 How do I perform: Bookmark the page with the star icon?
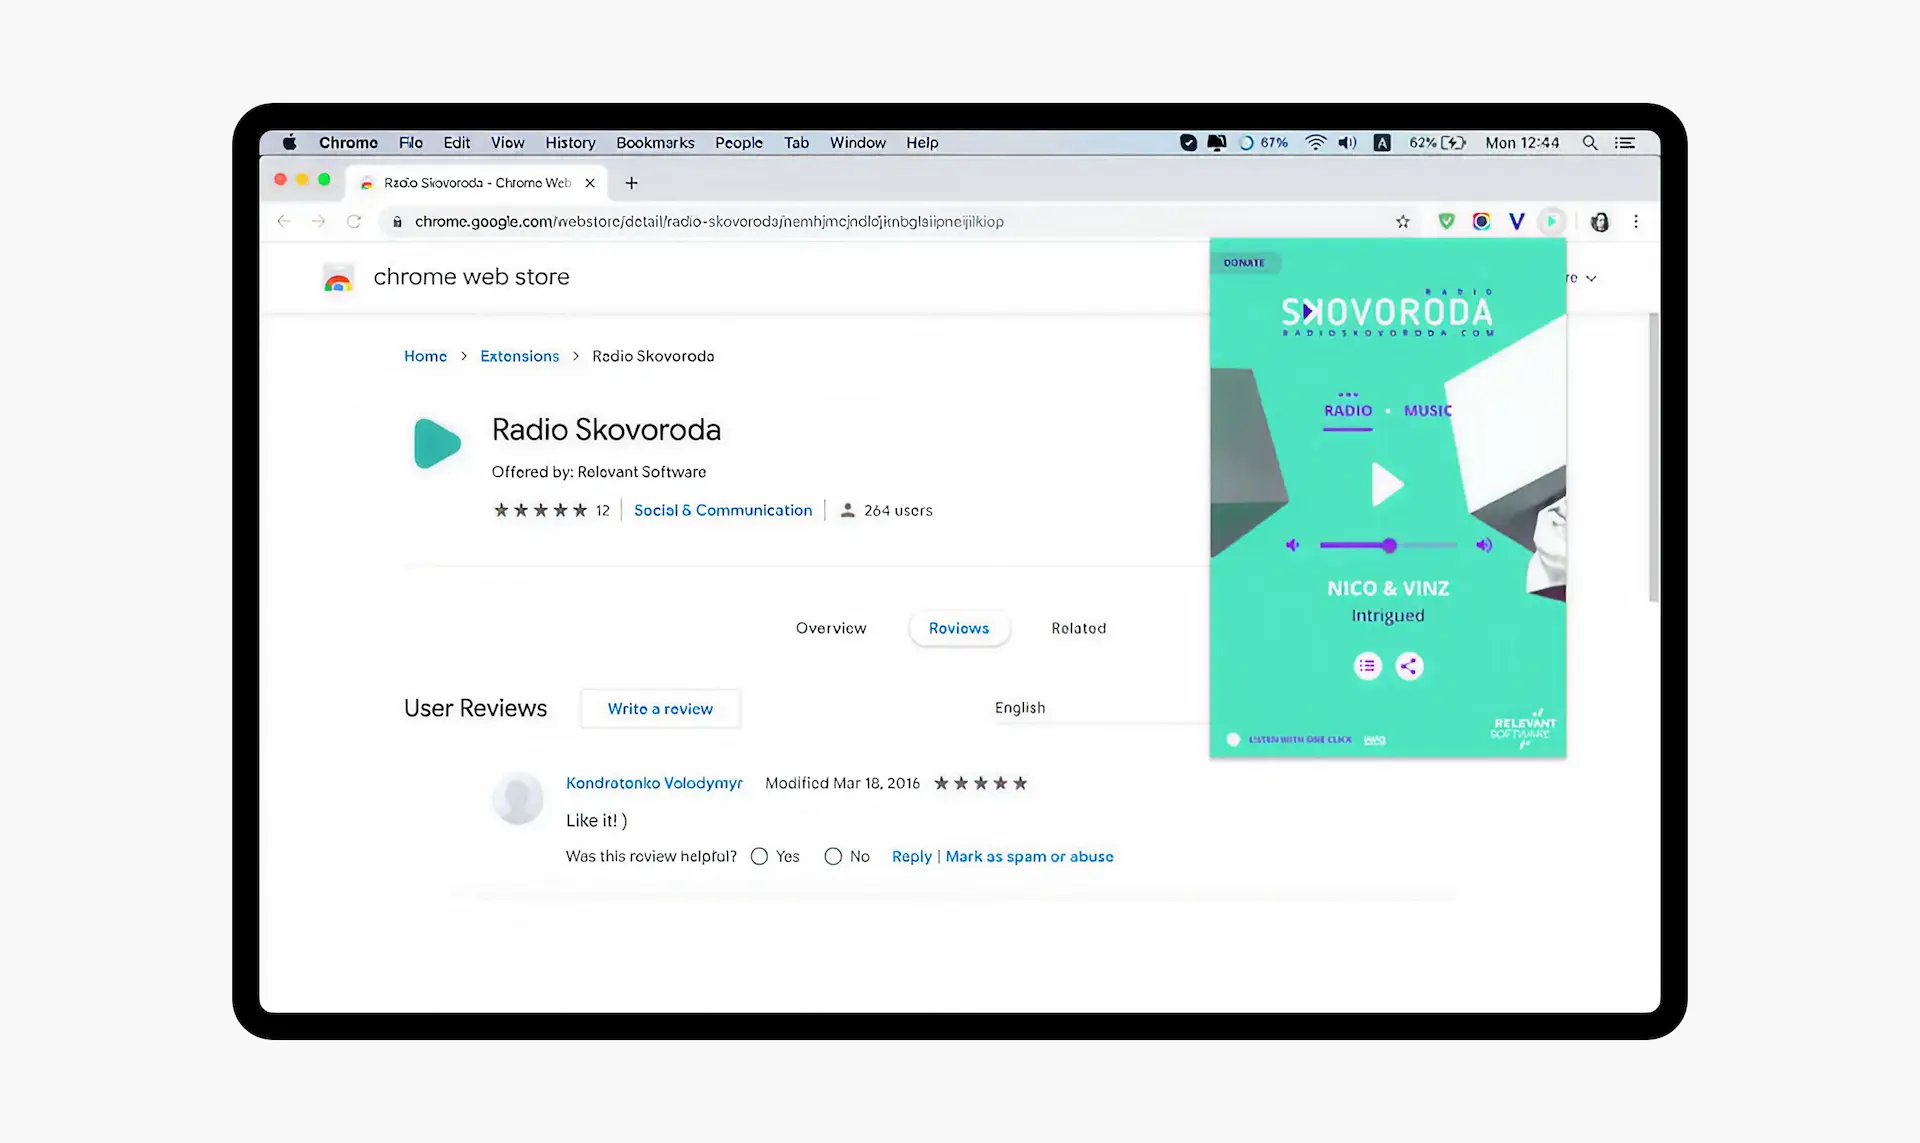point(1402,221)
